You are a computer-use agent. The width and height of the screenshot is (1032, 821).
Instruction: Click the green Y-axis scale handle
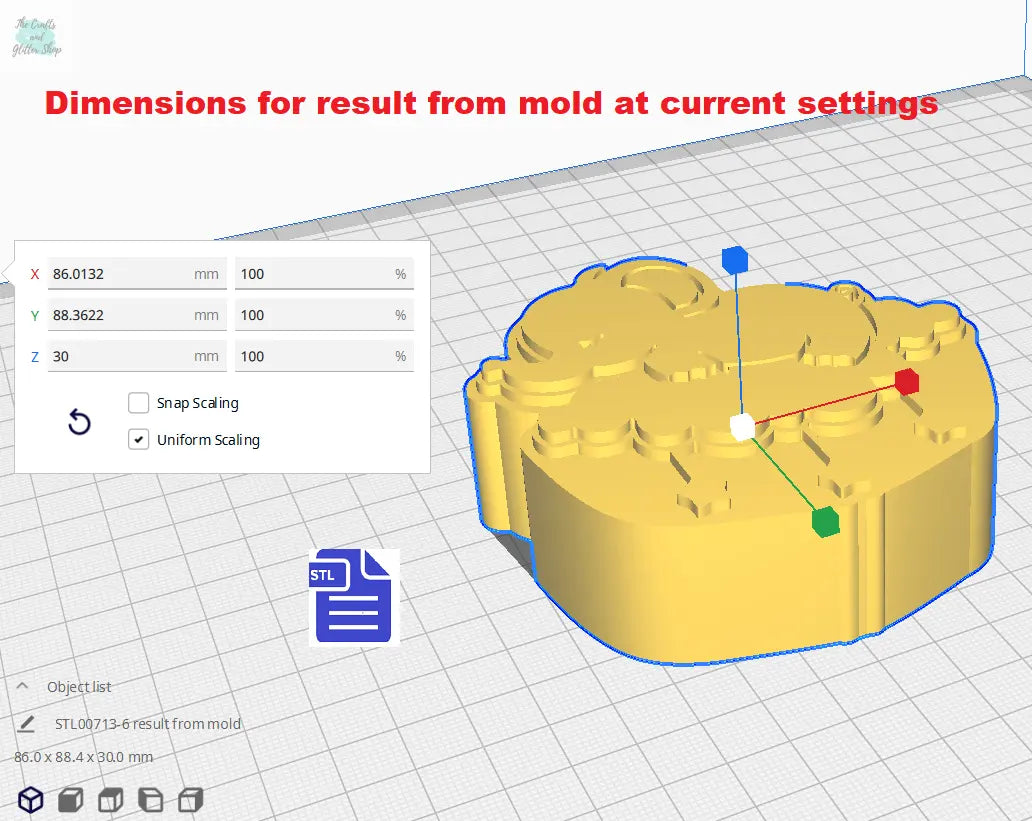pos(825,521)
